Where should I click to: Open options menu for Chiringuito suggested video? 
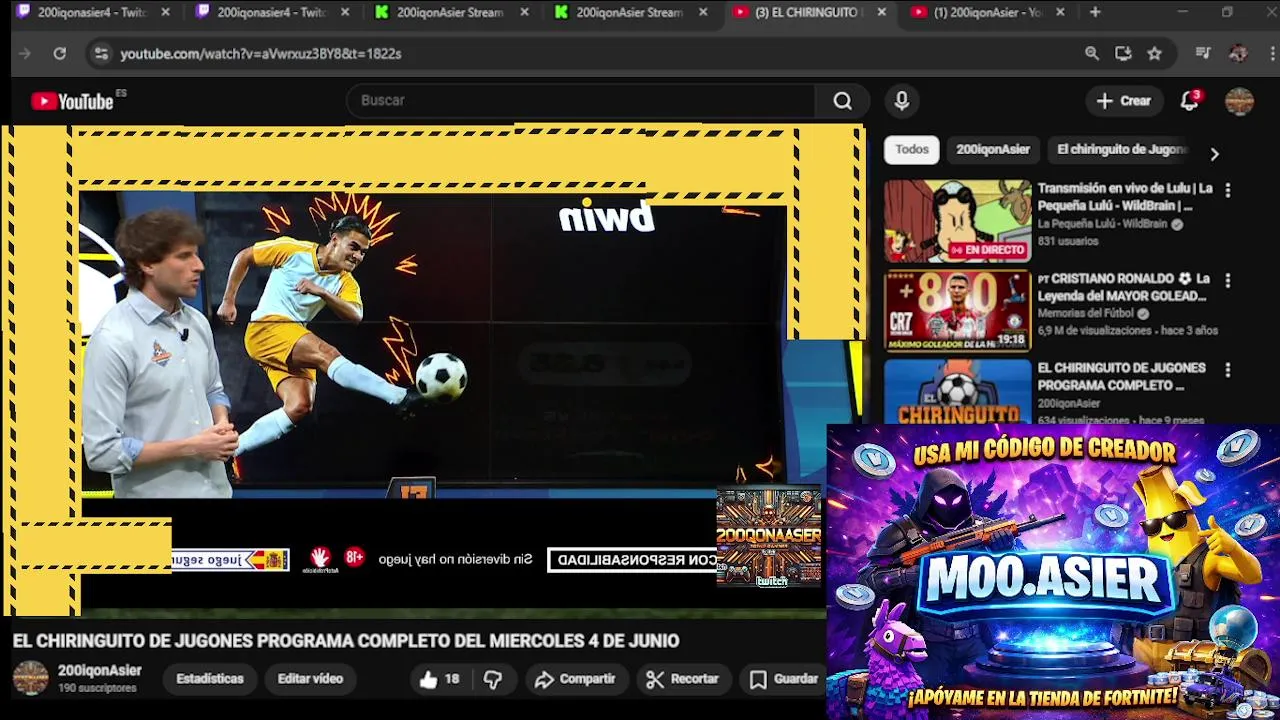click(1227, 370)
